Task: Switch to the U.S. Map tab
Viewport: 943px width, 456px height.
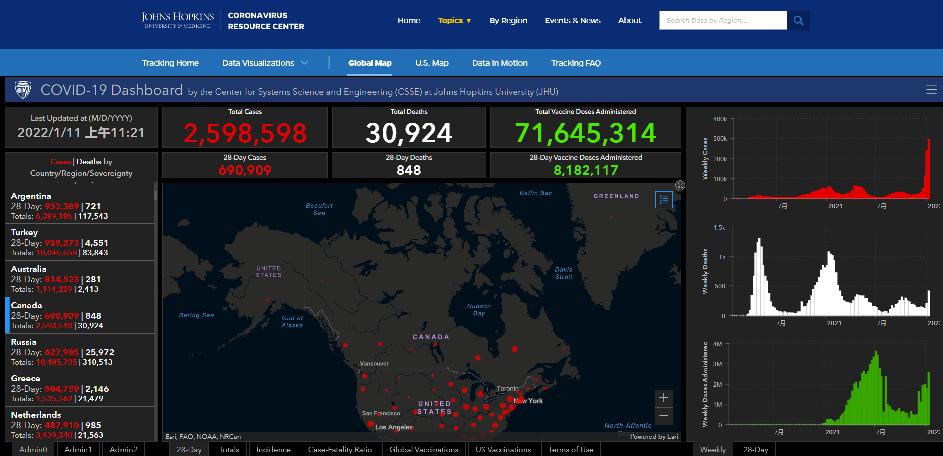Action: (431, 63)
